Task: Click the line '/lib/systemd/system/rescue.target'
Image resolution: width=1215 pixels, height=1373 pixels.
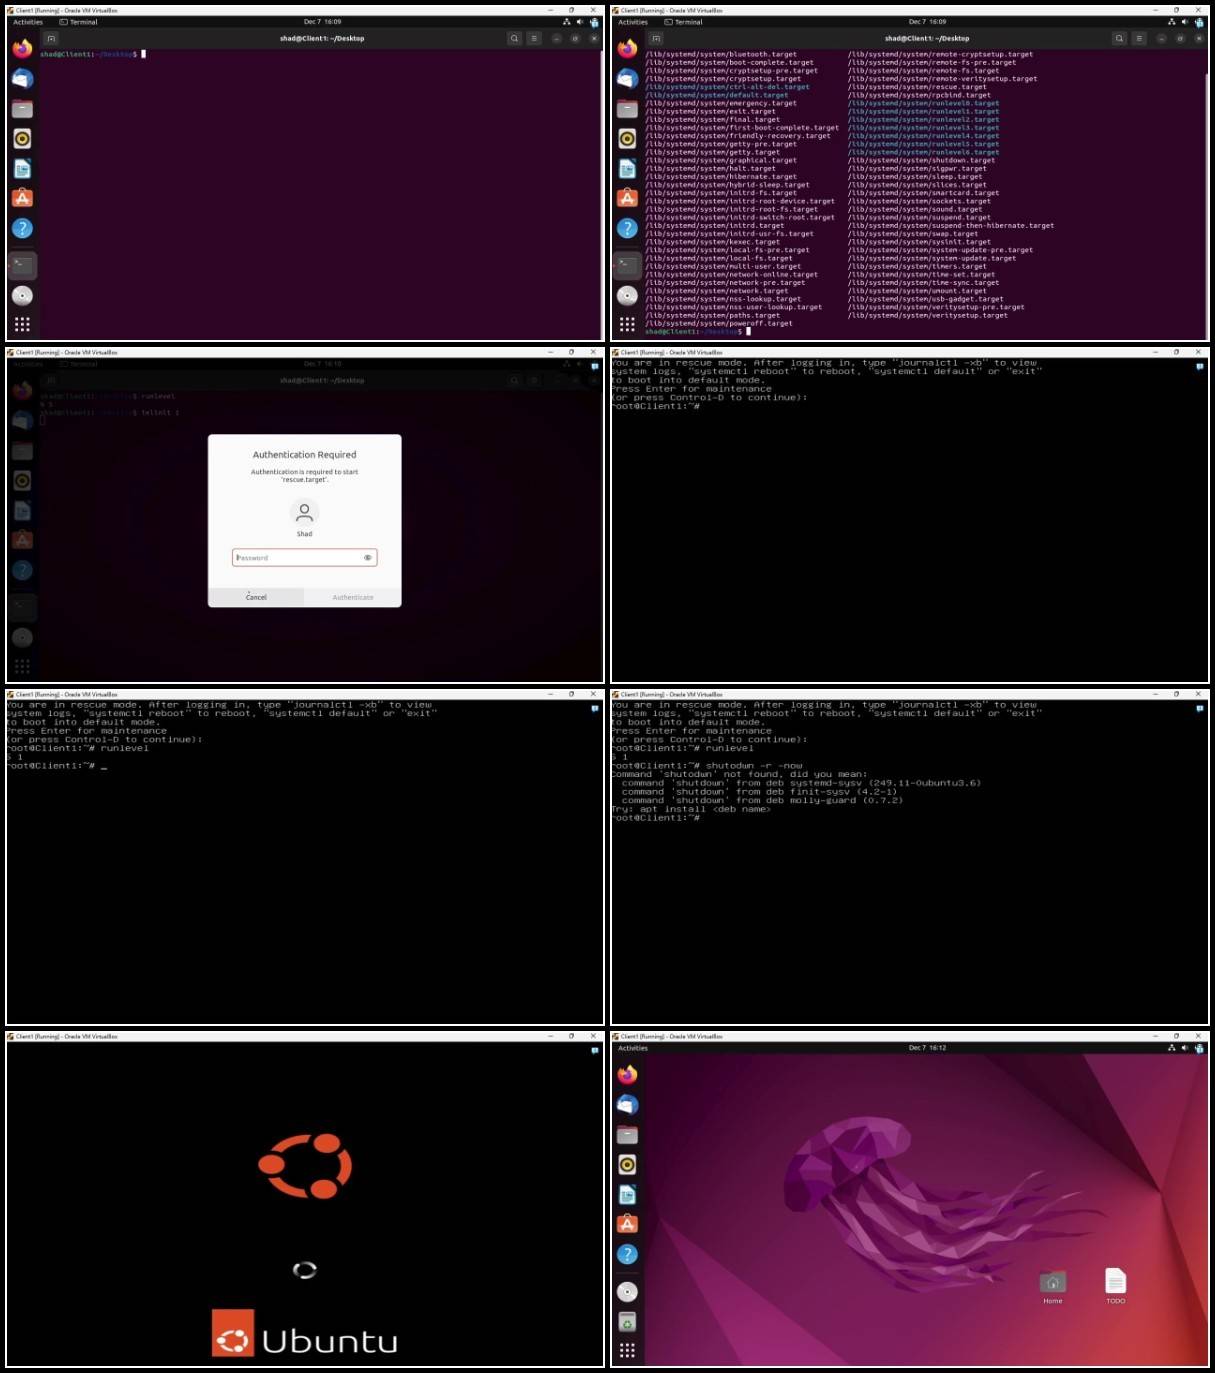Action: click(917, 87)
